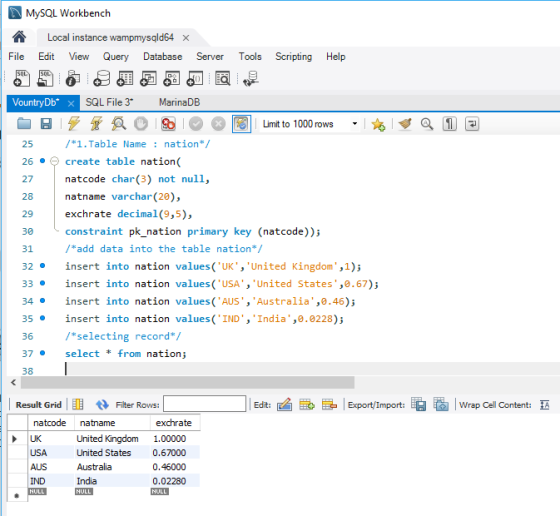The width and height of the screenshot is (560, 516).
Task: Save snippet with the star icon
Action: tap(378, 124)
